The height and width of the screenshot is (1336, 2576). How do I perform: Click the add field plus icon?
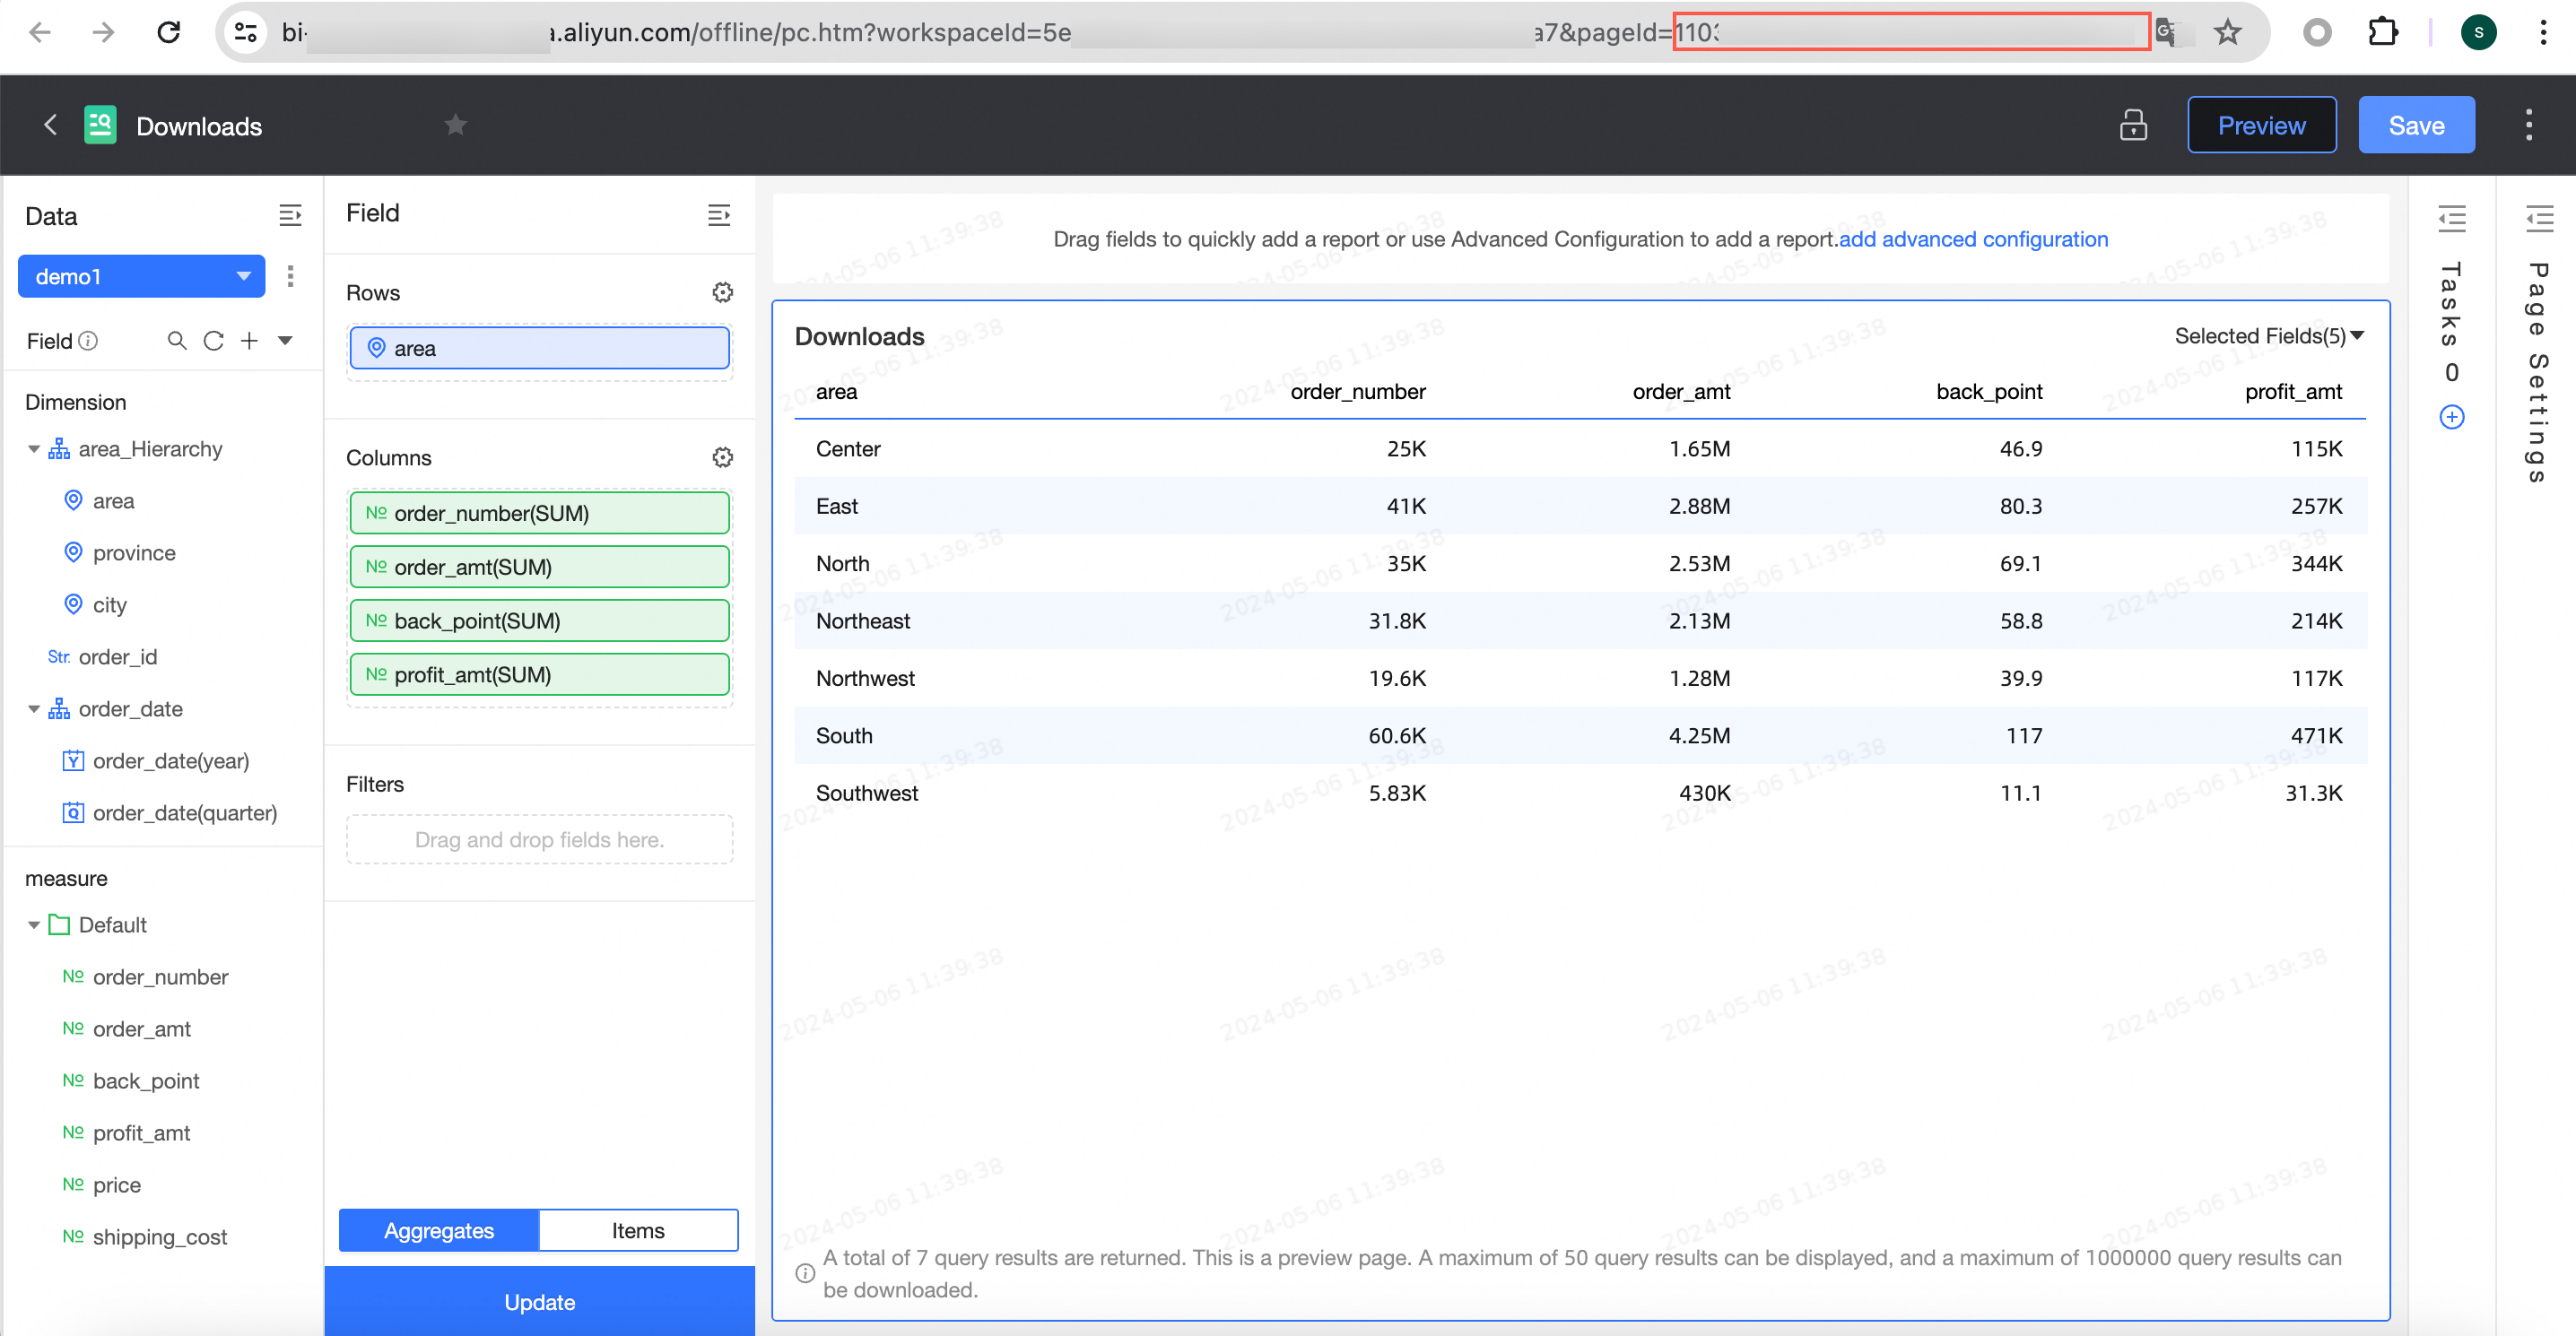point(249,341)
